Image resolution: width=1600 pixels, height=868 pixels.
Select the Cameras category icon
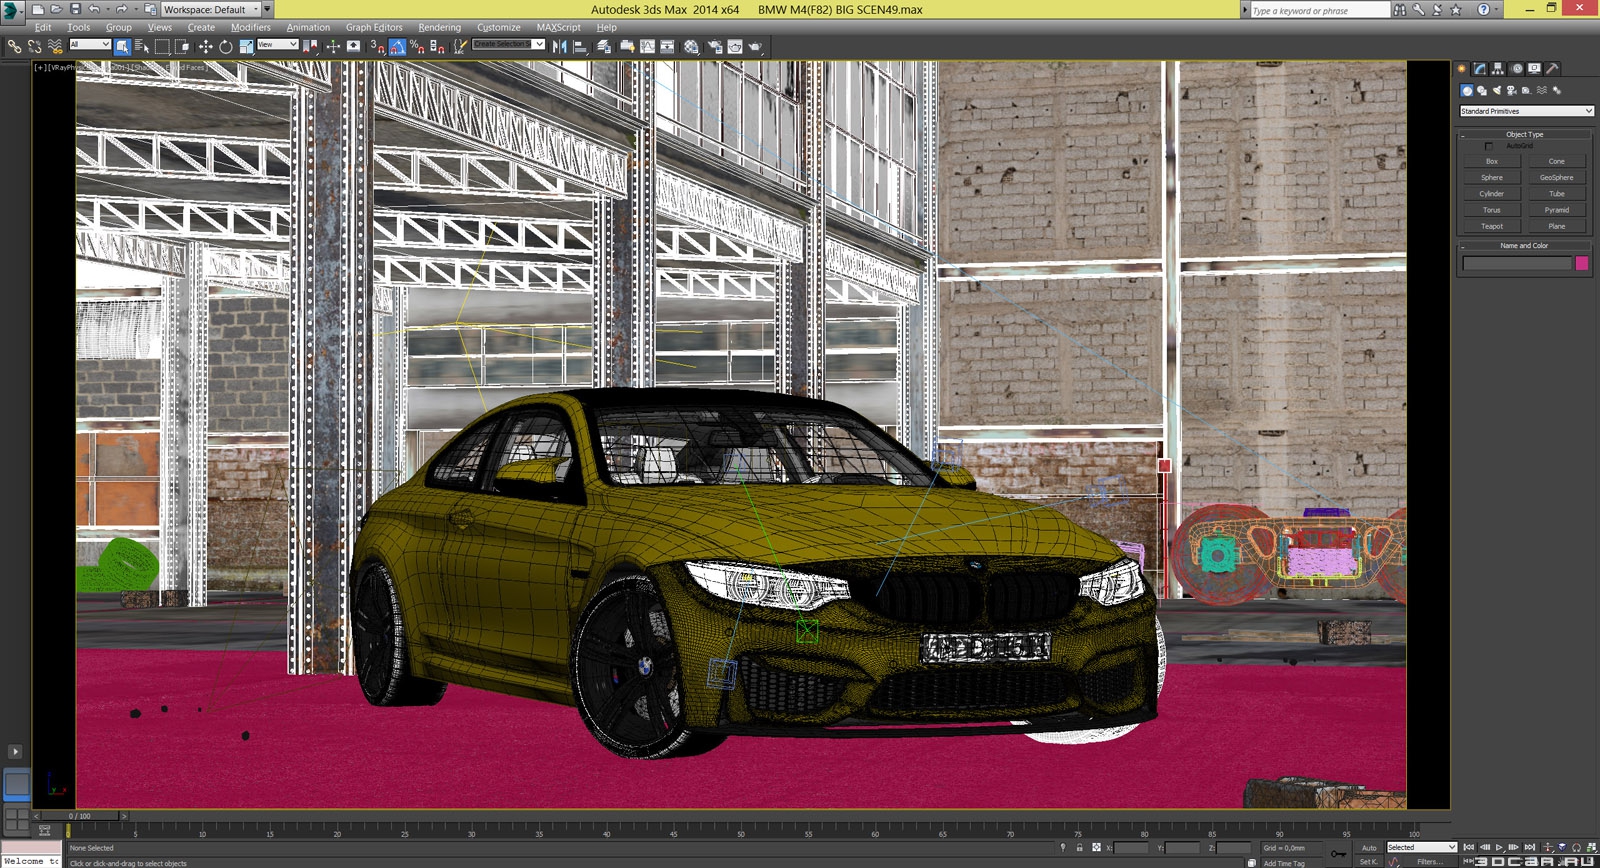point(1511,90)
